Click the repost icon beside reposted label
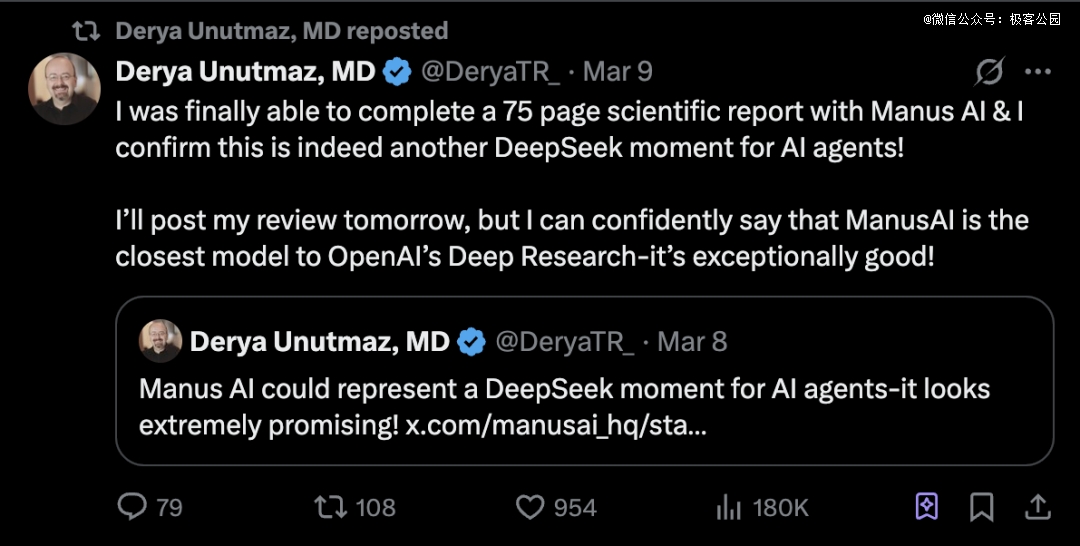Viewport: 1080px width, 546px height. (x=87, y=30)
